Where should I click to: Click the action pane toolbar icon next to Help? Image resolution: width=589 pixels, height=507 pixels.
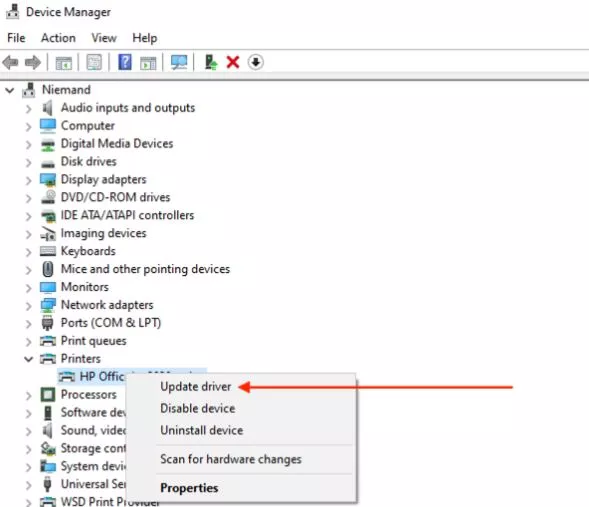(x=148, y=63)
